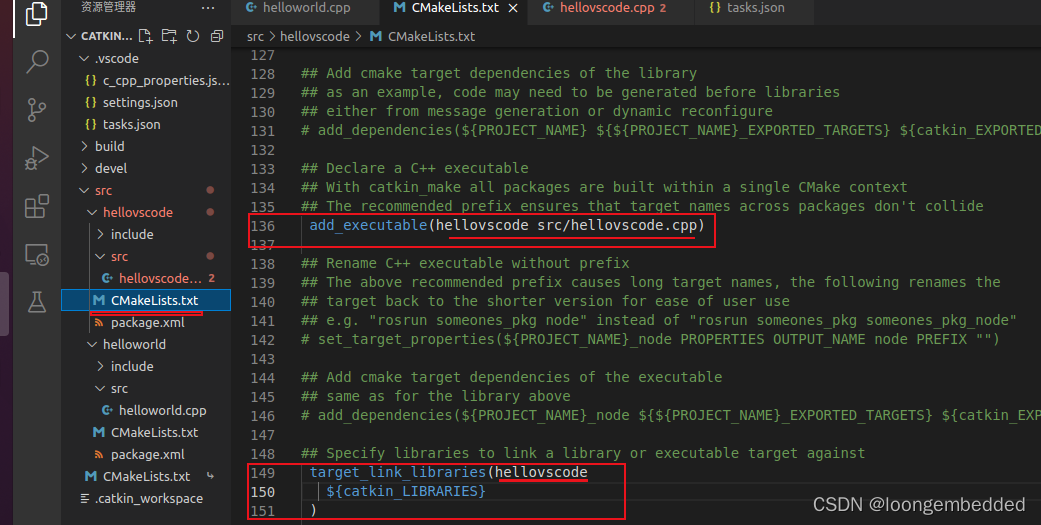Open the Explorer view in activity bar
This screenshot has height=525, width=1041.
coord(37,15)
